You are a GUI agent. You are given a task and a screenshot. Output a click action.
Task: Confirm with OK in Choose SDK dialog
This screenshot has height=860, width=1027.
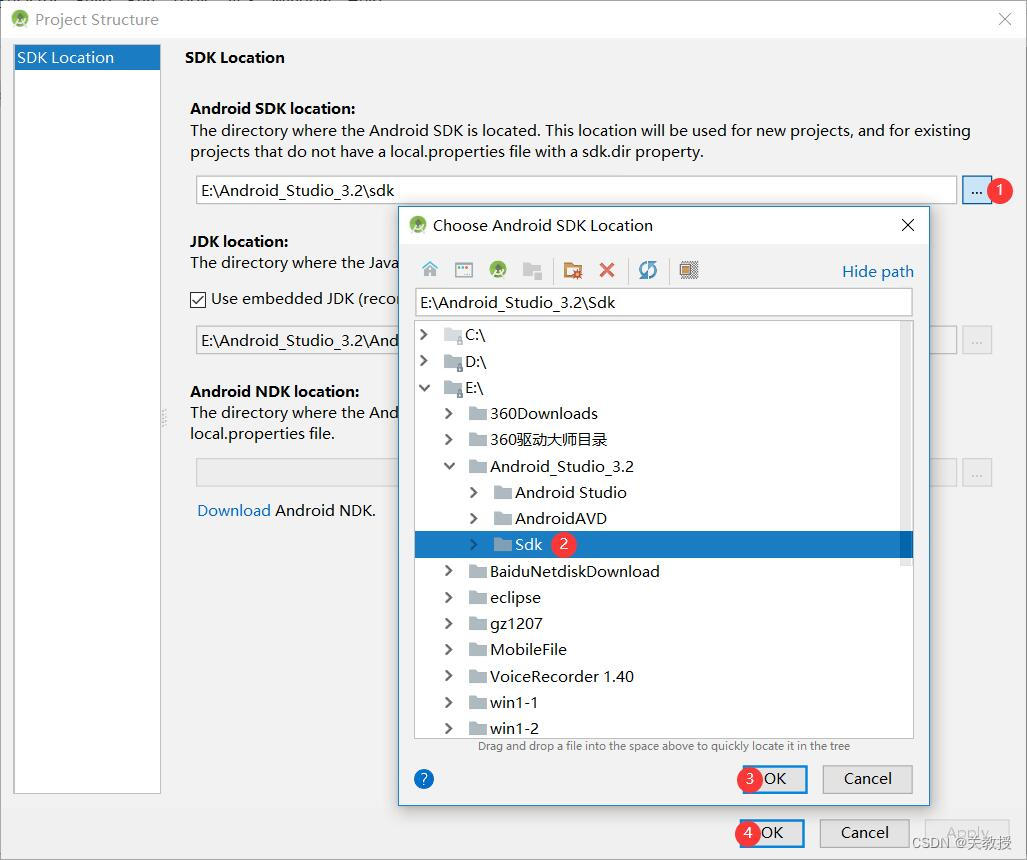tap(774, 779)
